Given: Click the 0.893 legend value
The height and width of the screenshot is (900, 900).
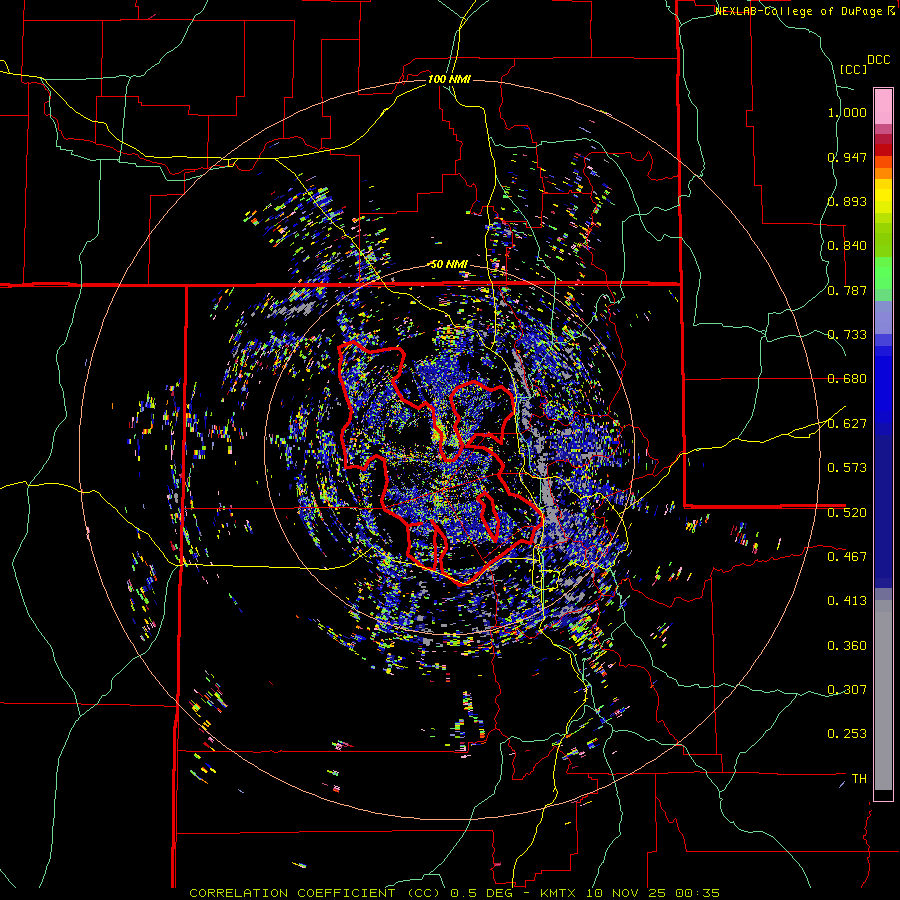Looking at the screenshot, I should [x=847, y=201].
